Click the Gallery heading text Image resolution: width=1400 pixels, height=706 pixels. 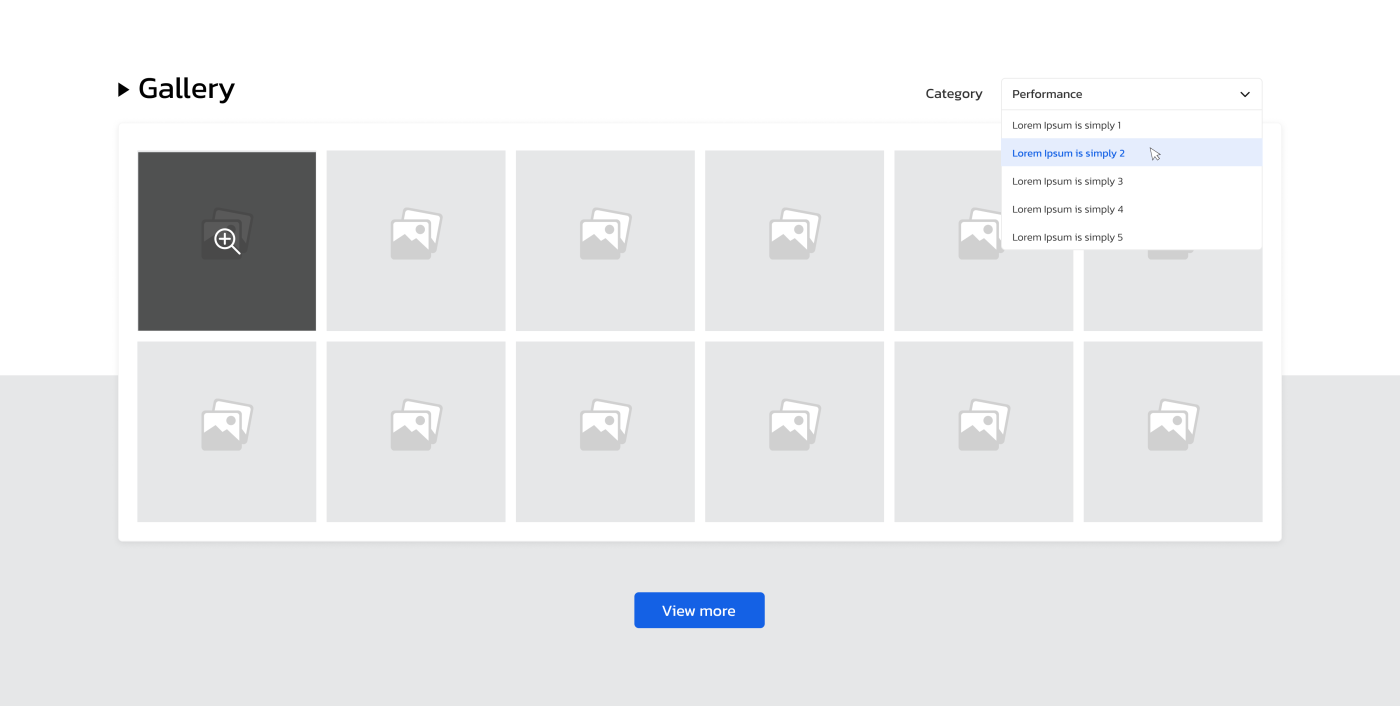click(x=186, y=89)
